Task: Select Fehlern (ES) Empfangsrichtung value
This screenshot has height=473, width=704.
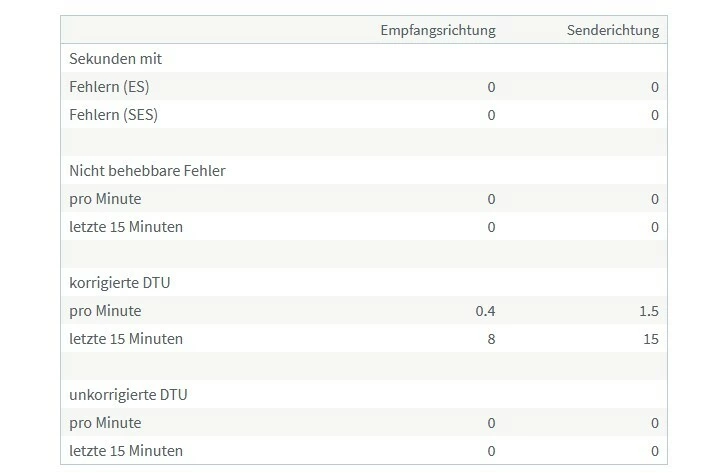Action: (x=491, y=87)
